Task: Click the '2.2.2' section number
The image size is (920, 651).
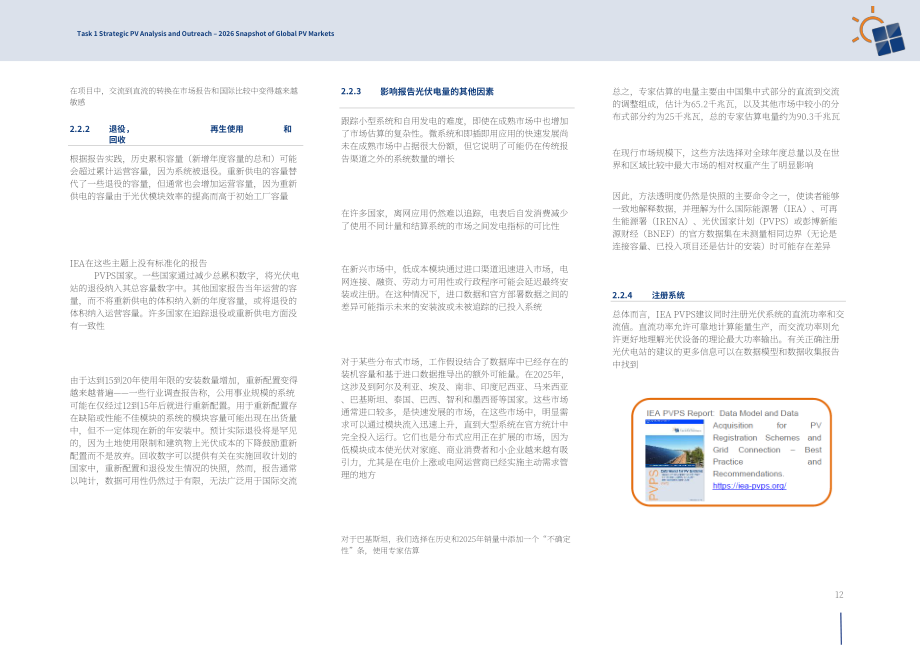Action: click(x=80, y=129)
